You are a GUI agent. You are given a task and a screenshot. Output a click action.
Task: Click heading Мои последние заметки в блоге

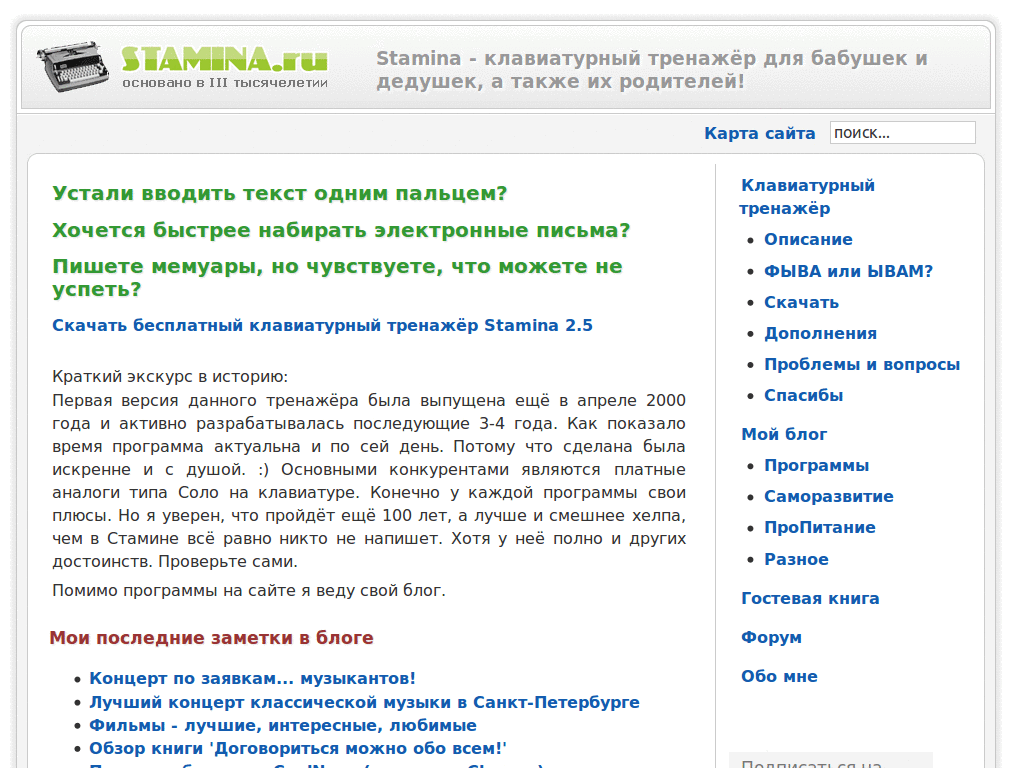(x=212, y=638)
